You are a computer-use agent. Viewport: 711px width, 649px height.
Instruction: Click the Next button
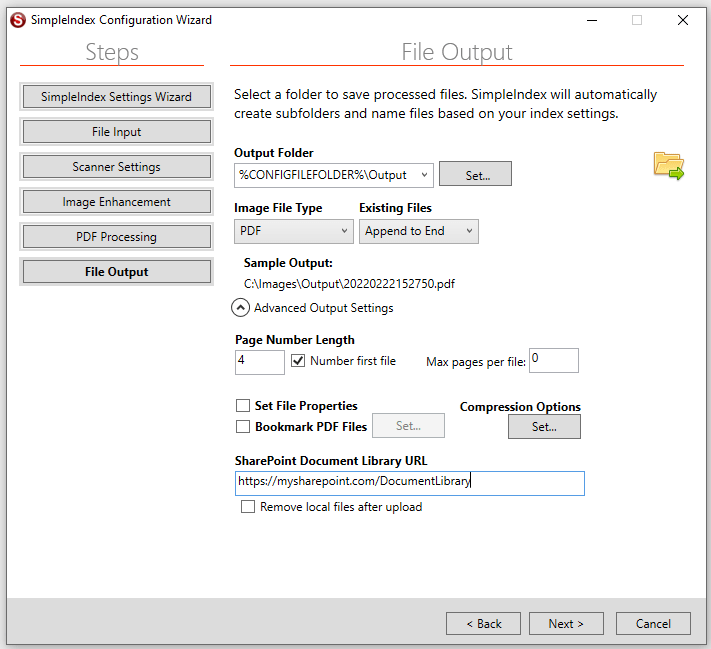click(566, 624)
